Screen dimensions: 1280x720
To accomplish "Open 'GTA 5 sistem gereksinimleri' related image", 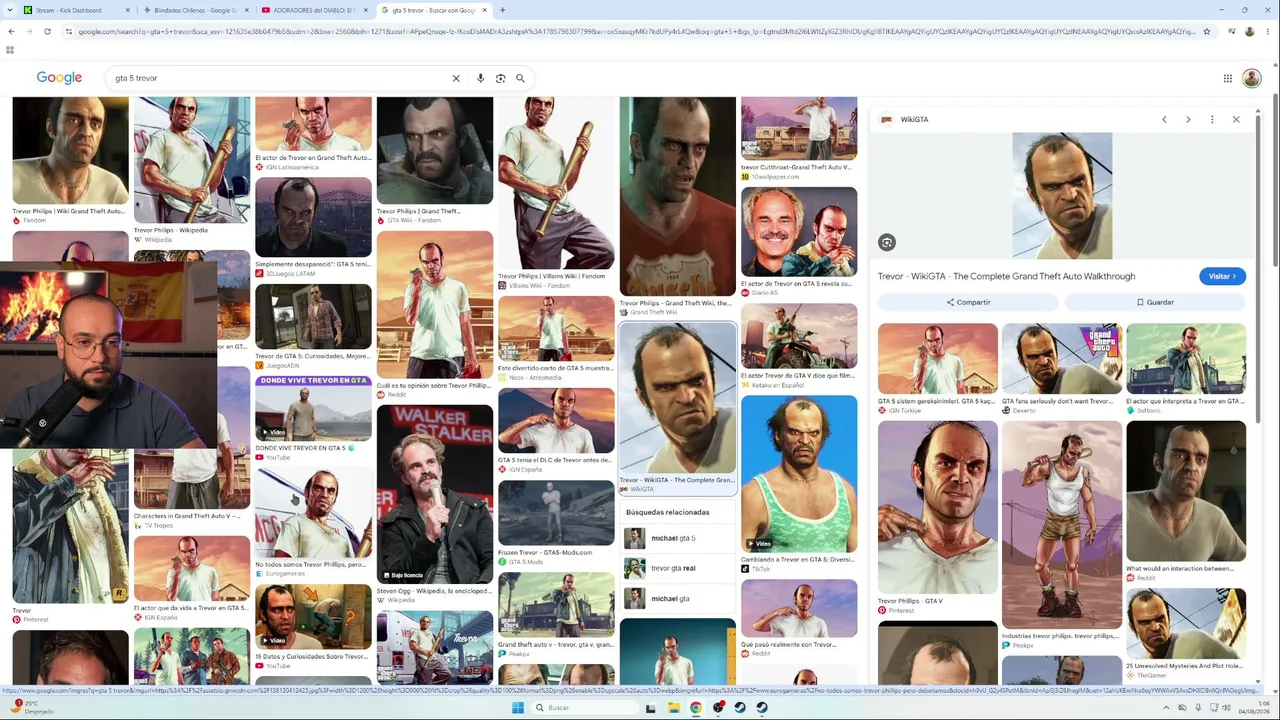I will [938, 359].
